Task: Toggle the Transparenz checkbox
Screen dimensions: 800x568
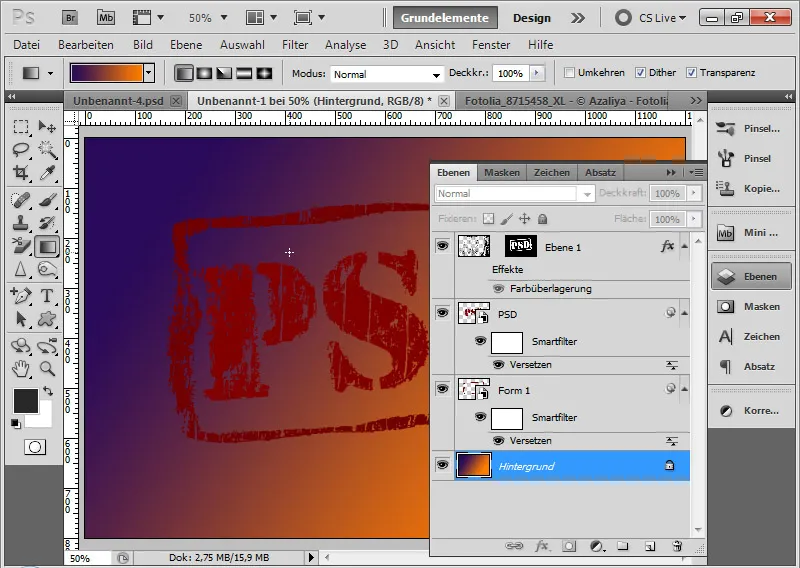Action: pyautogui.click(x=691, y=72)
